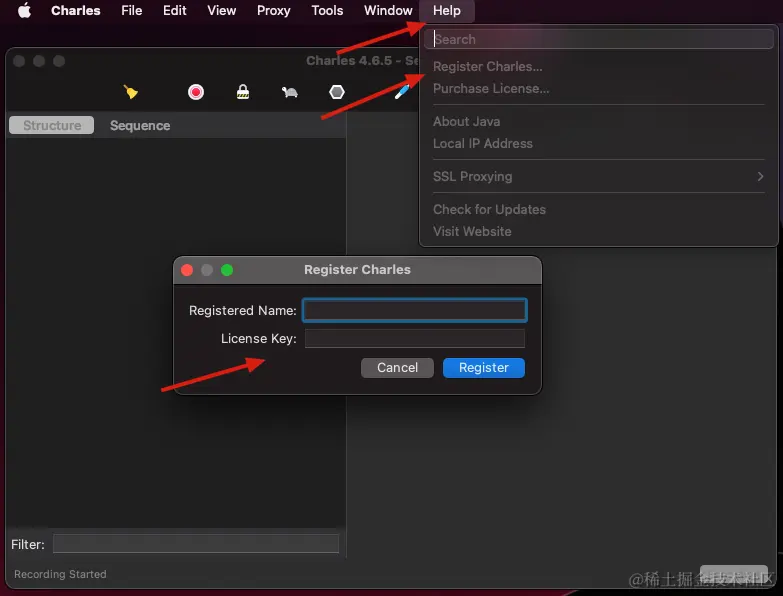Toggle the red Record button
The image size is (783, 596).
(x=196, y=92)
